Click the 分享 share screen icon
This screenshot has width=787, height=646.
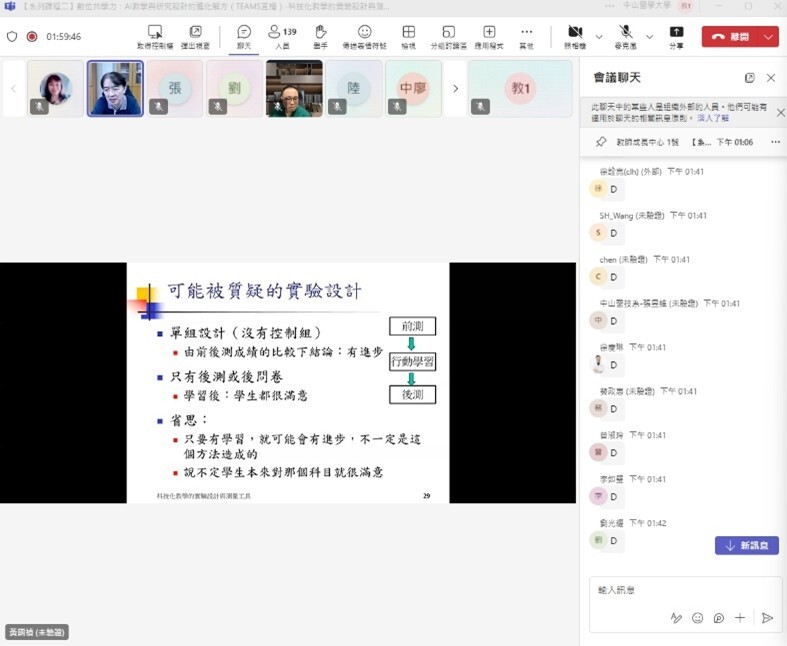(677, 36)
